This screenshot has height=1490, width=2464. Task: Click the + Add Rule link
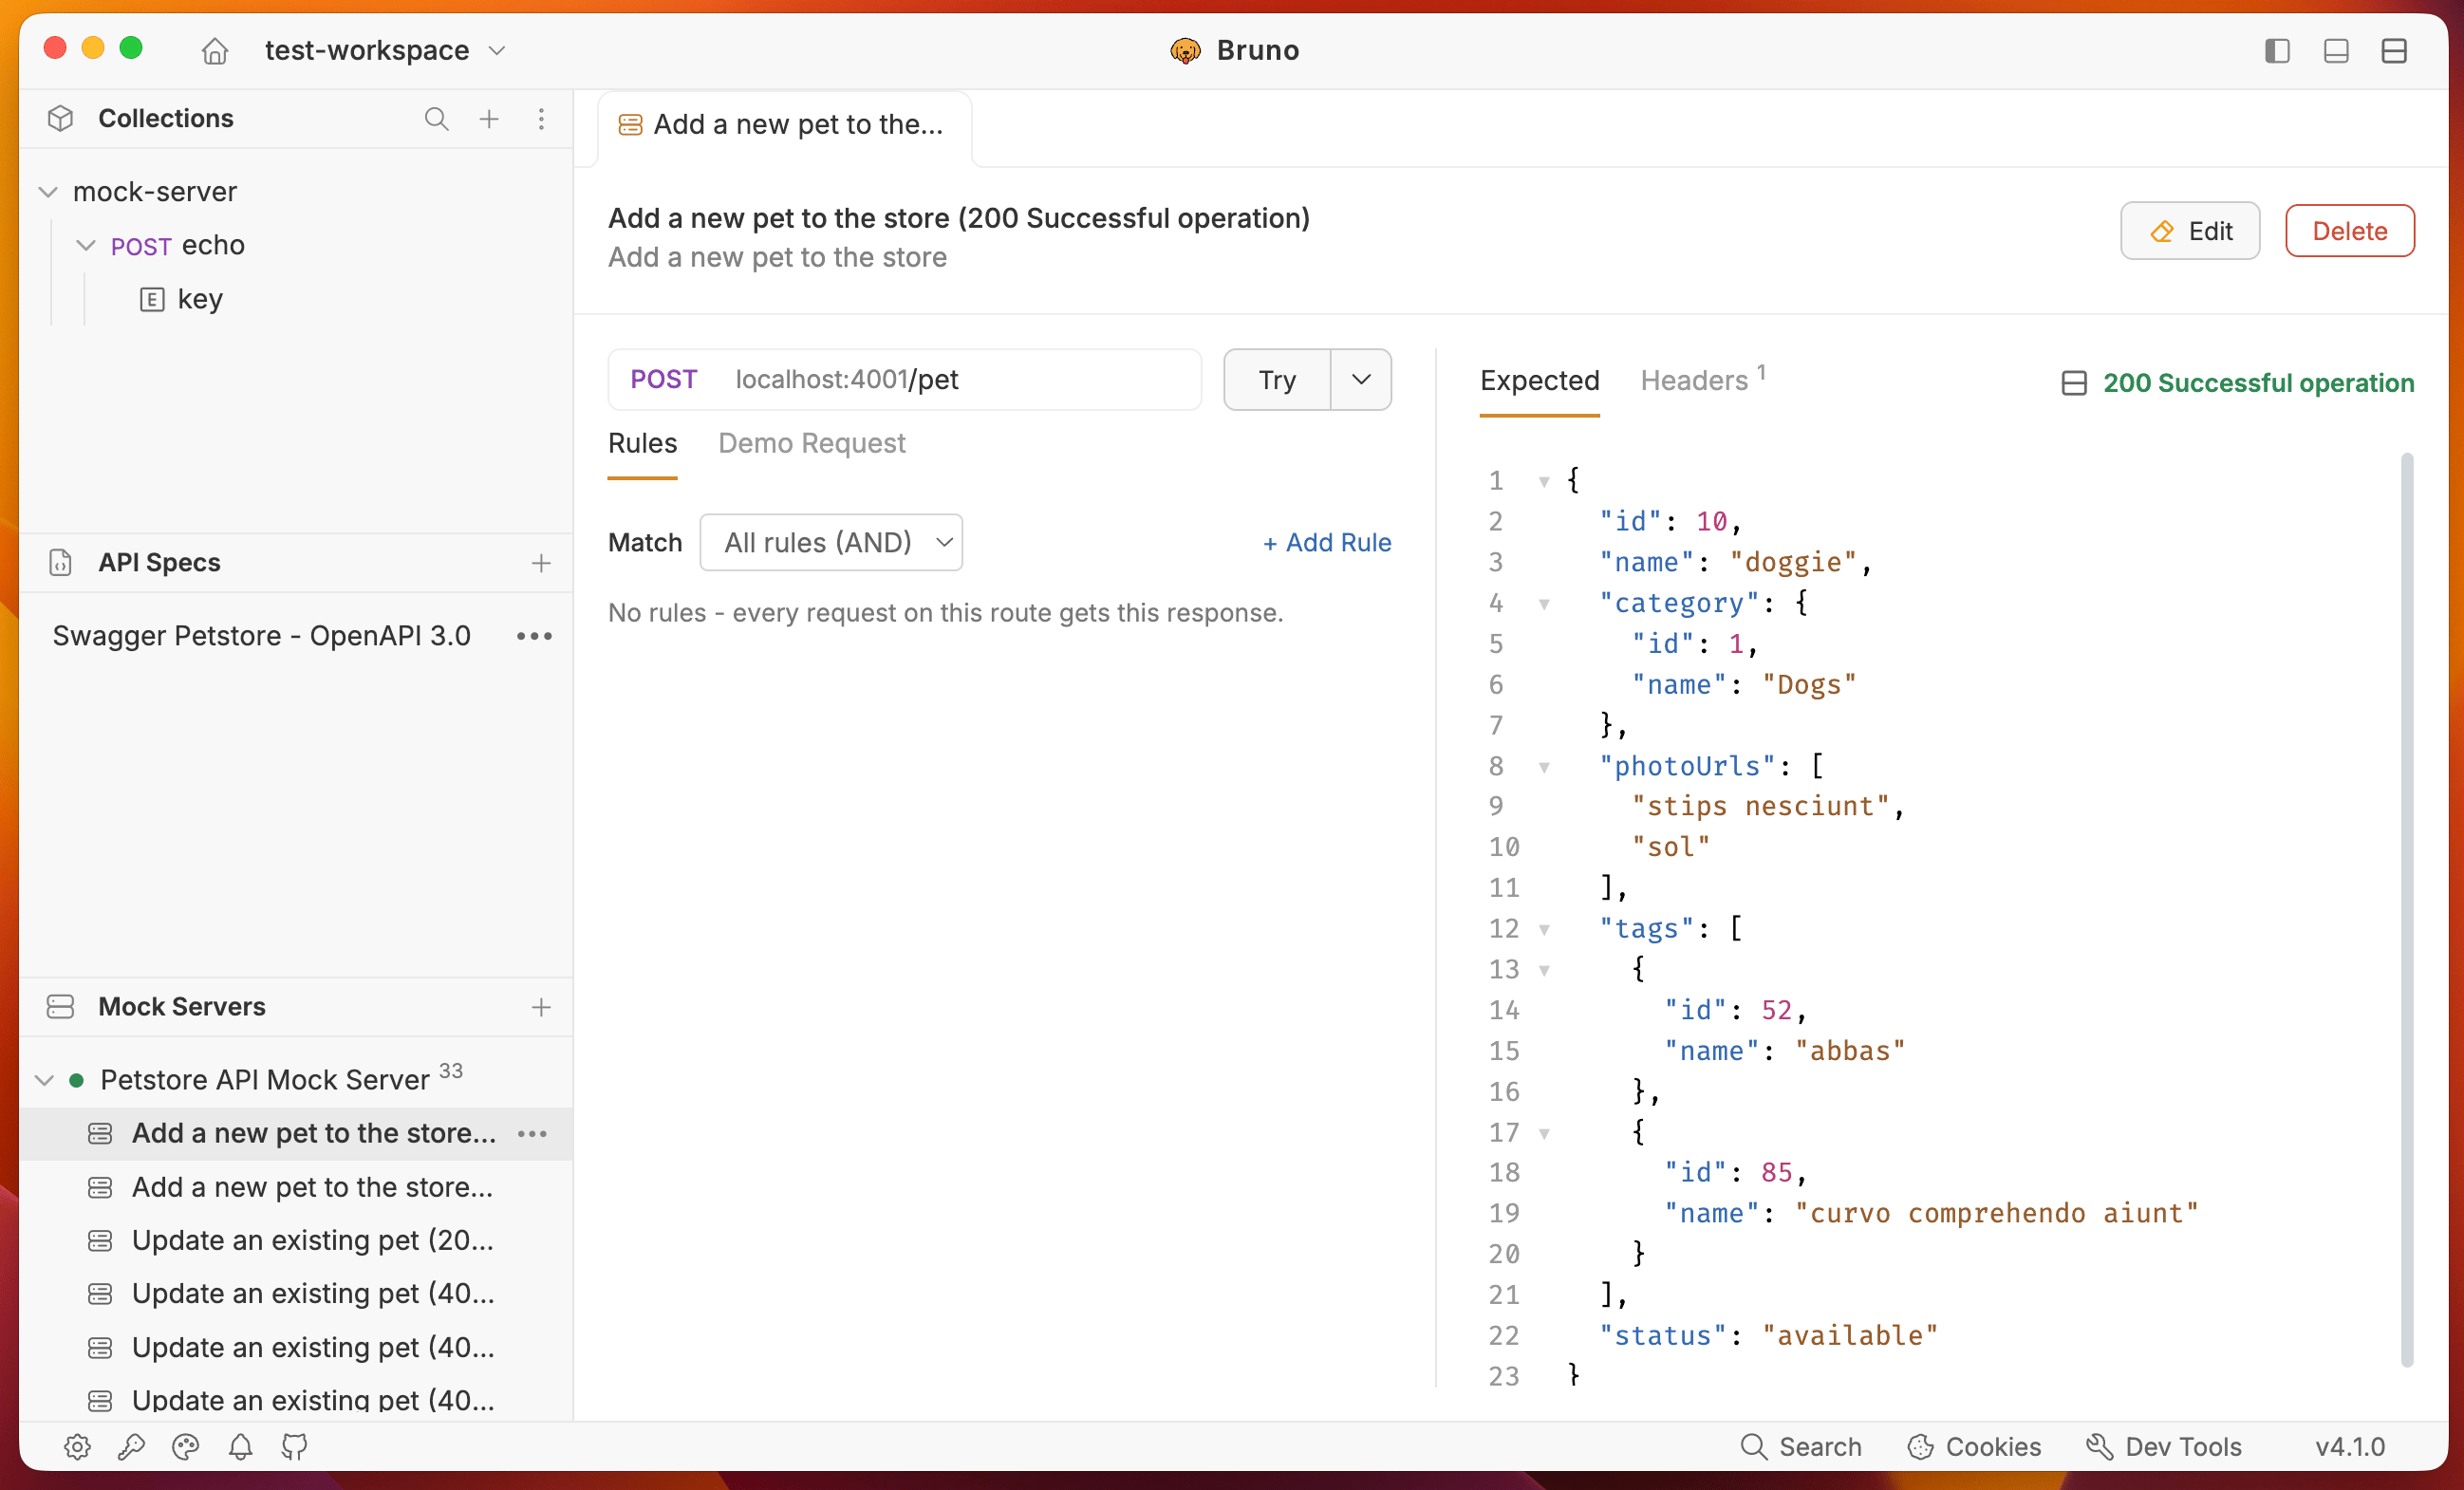(x=1326, y=542)
